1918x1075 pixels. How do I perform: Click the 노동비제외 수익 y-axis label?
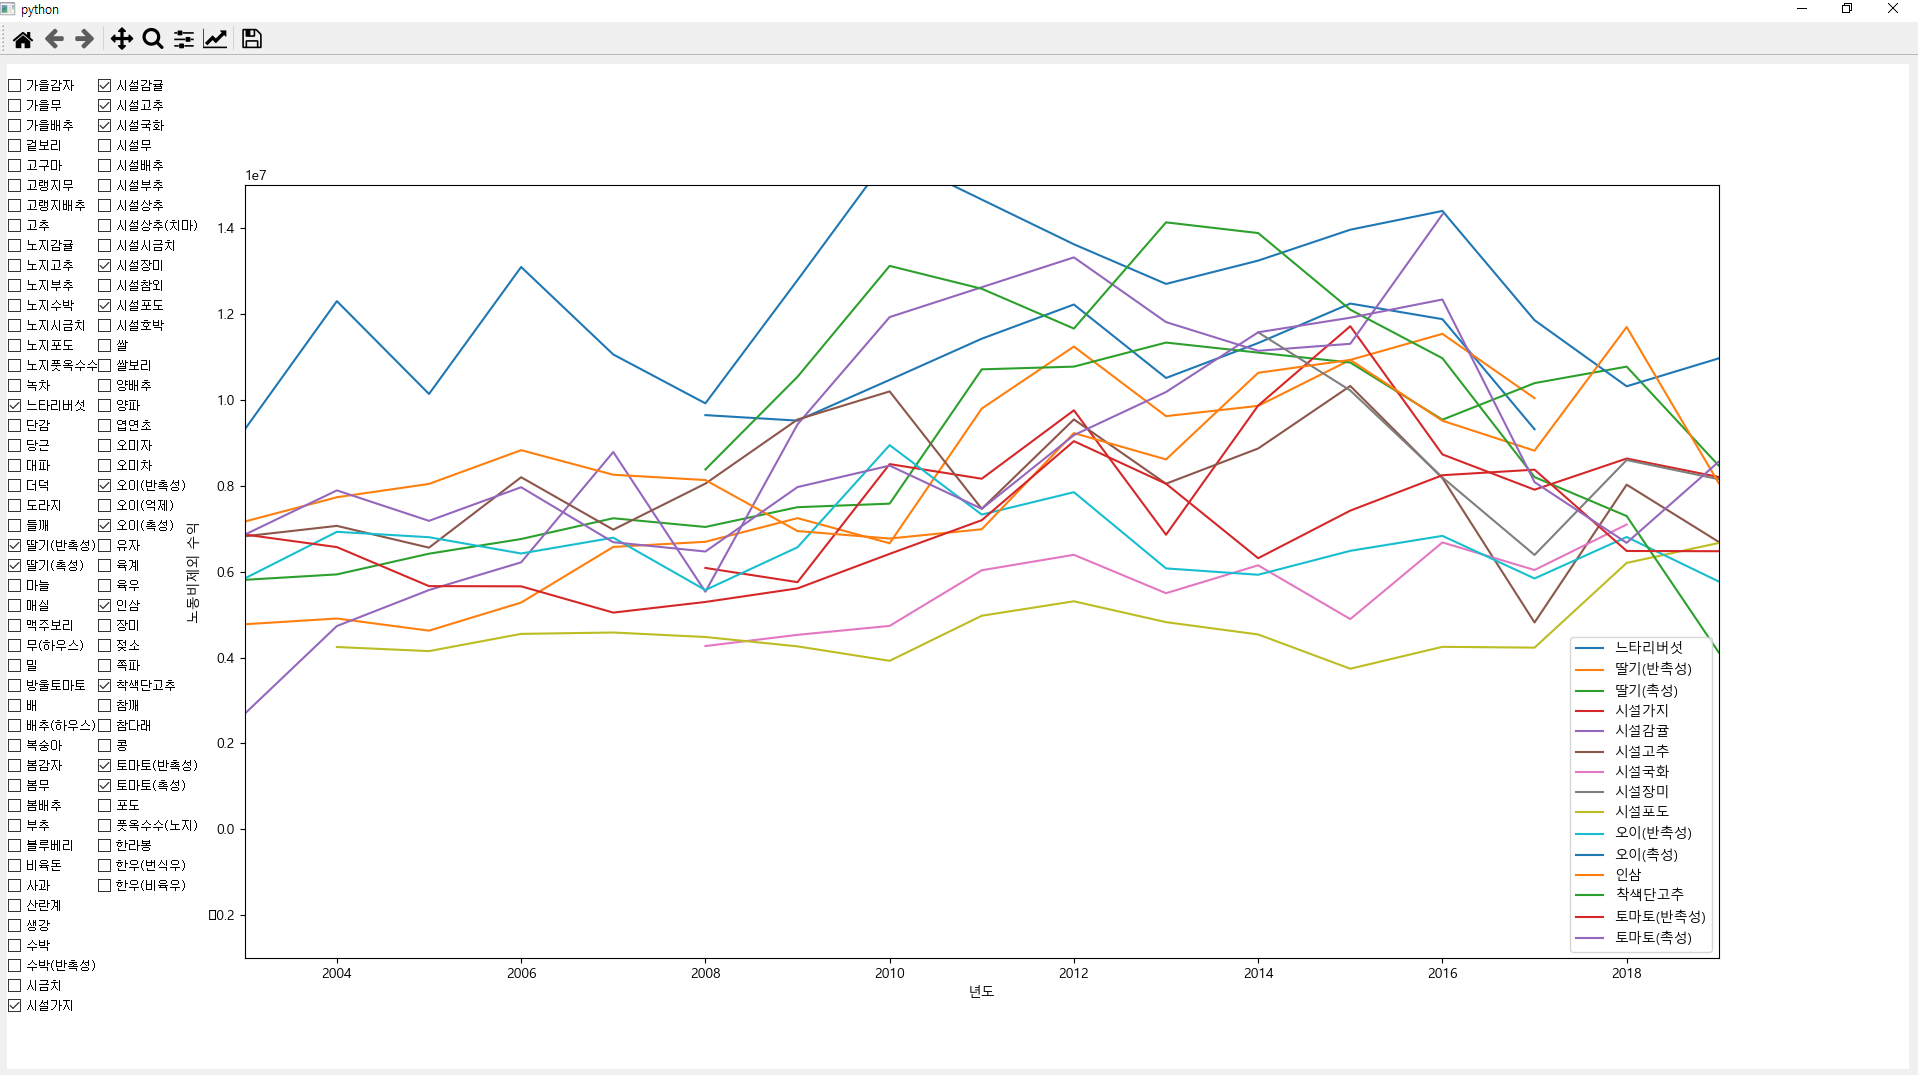(192, 572)
